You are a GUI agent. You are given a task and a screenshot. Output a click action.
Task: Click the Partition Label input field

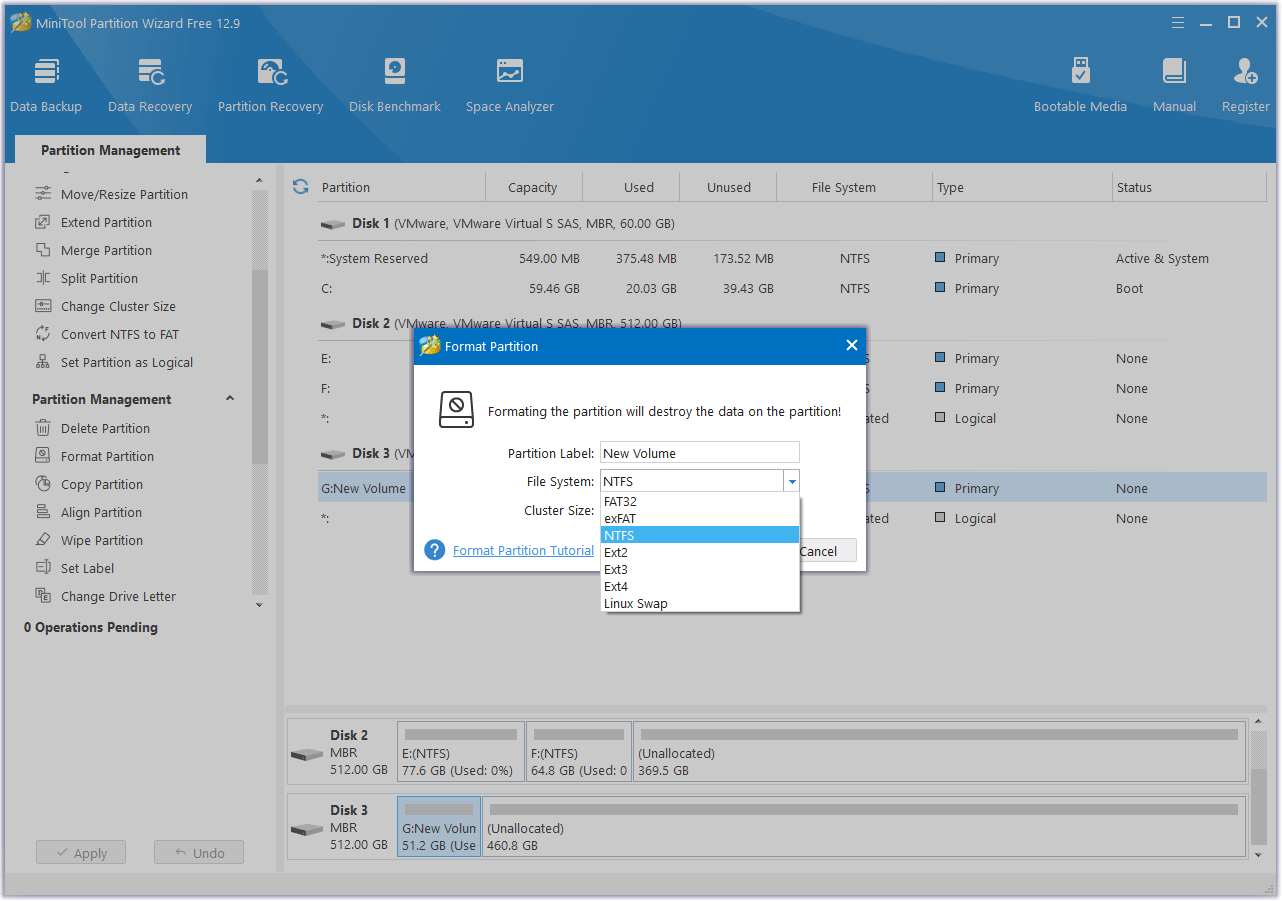[x=700, y=453]
